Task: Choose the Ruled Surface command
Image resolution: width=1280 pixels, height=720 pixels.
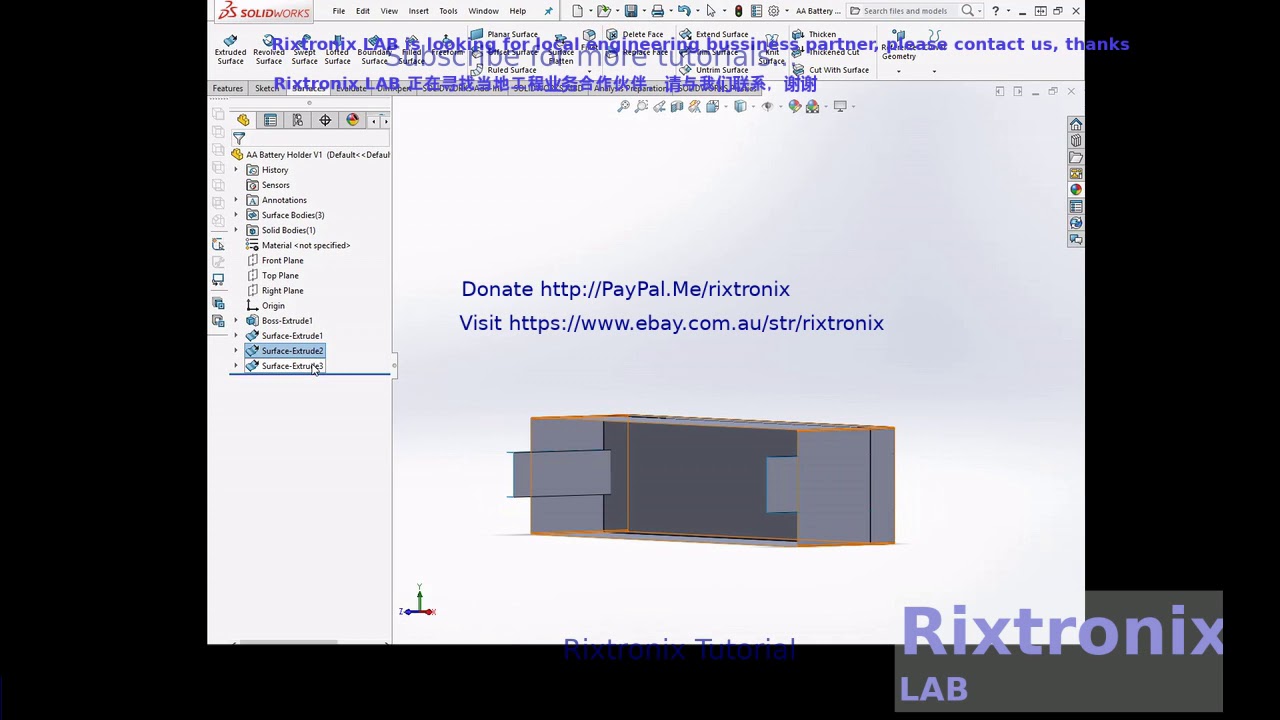Action: [x=505, y=70]
